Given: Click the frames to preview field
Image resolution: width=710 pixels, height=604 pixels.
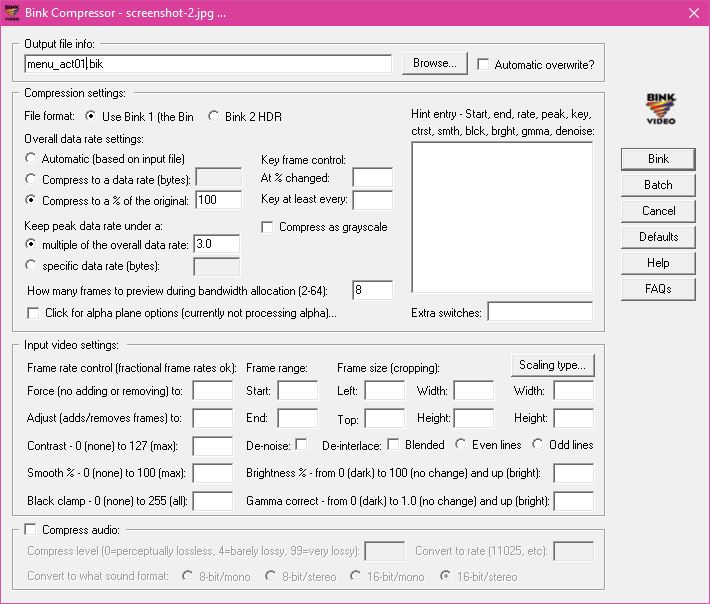Looking at the screenshot, I should point(373,290).
